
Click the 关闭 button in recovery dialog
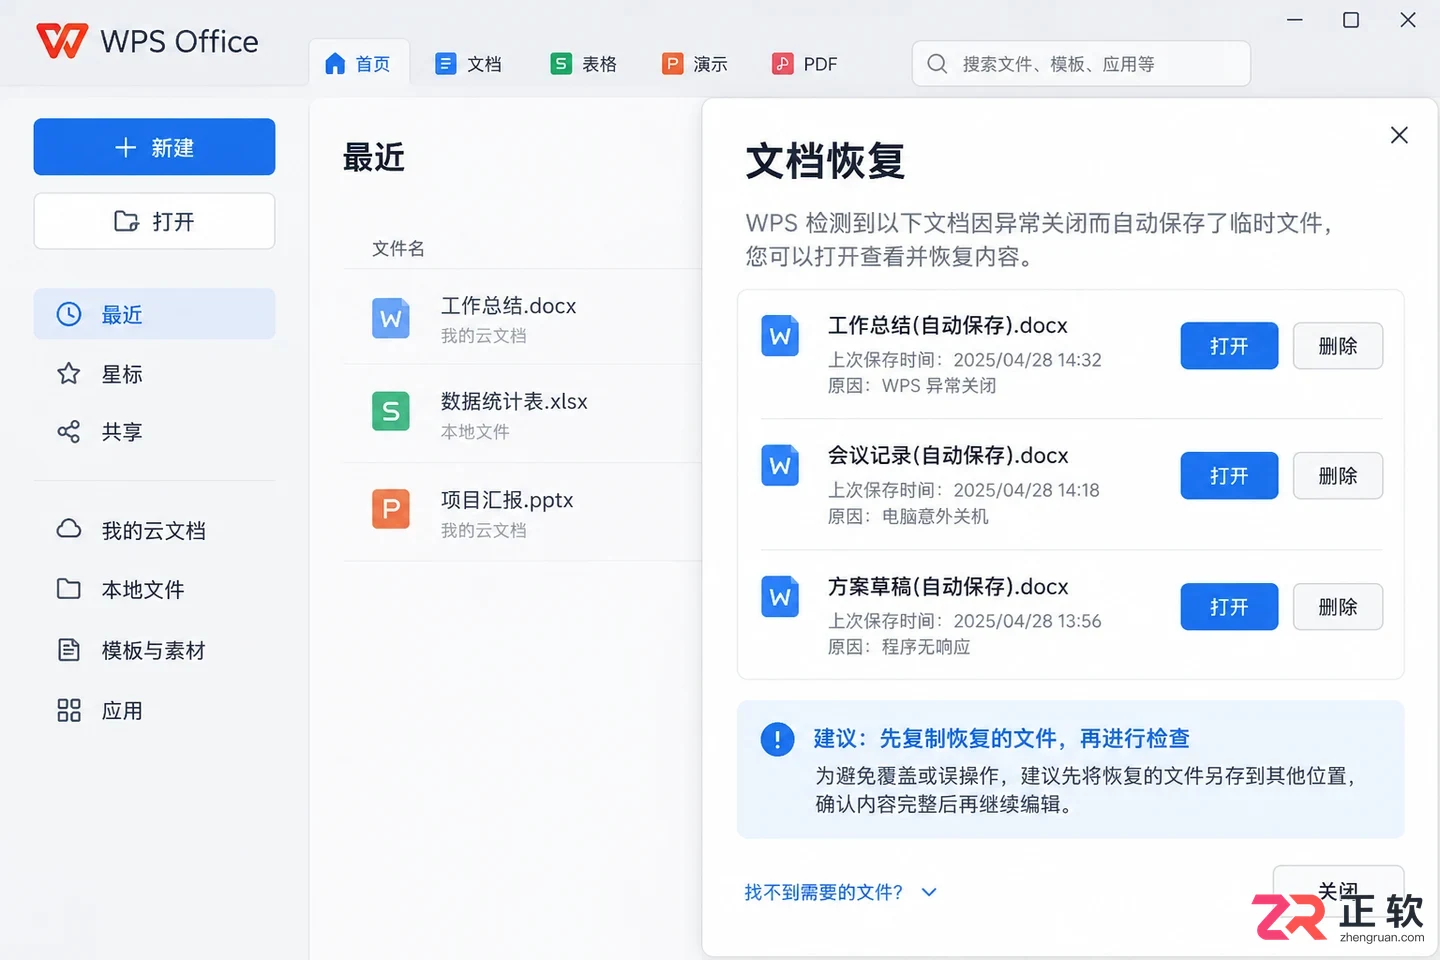[x=1338, y=890]
